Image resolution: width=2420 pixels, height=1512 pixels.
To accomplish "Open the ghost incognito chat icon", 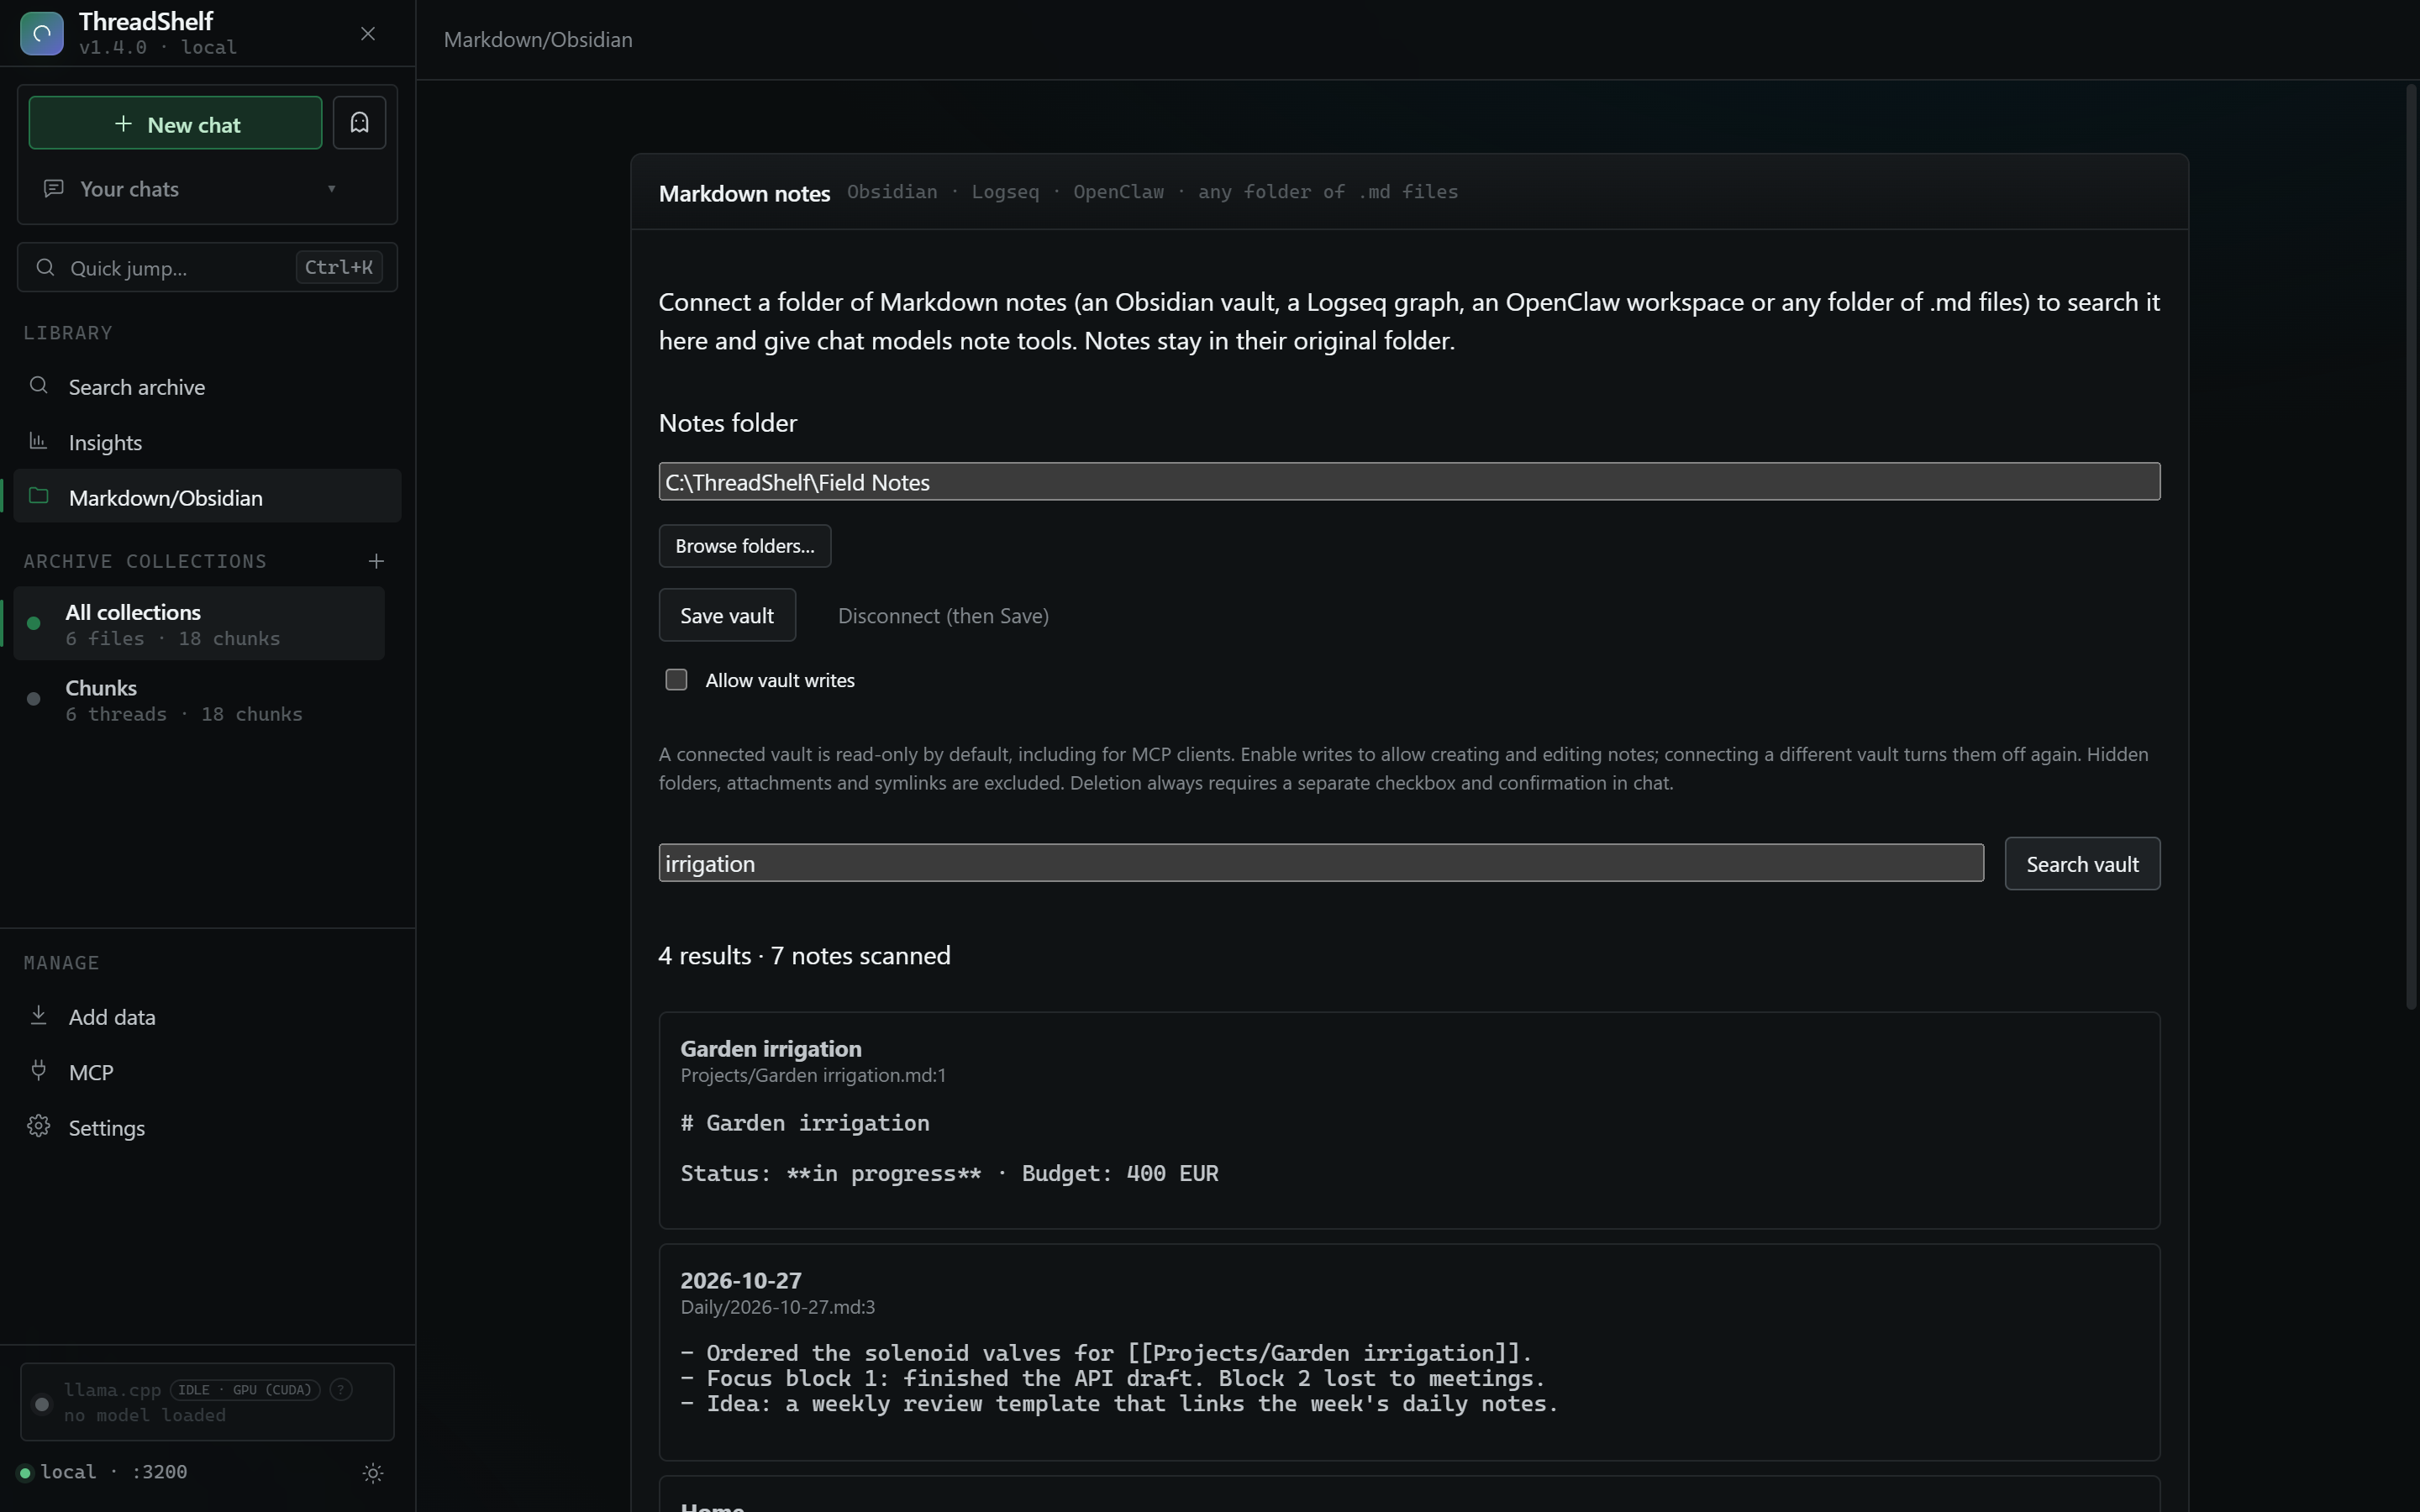I will click(359, 123).
